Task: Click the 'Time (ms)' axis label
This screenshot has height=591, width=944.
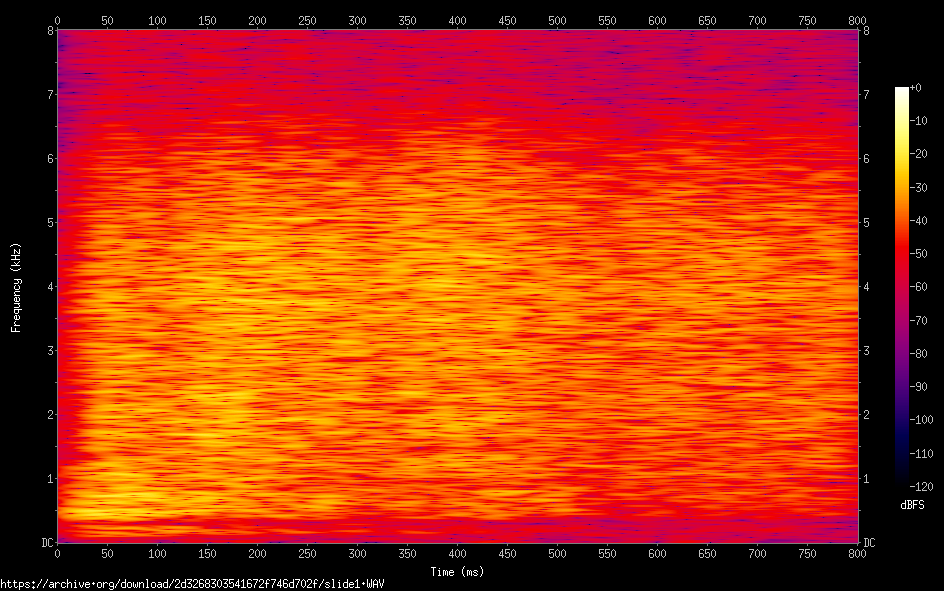Action: [457, 572]
